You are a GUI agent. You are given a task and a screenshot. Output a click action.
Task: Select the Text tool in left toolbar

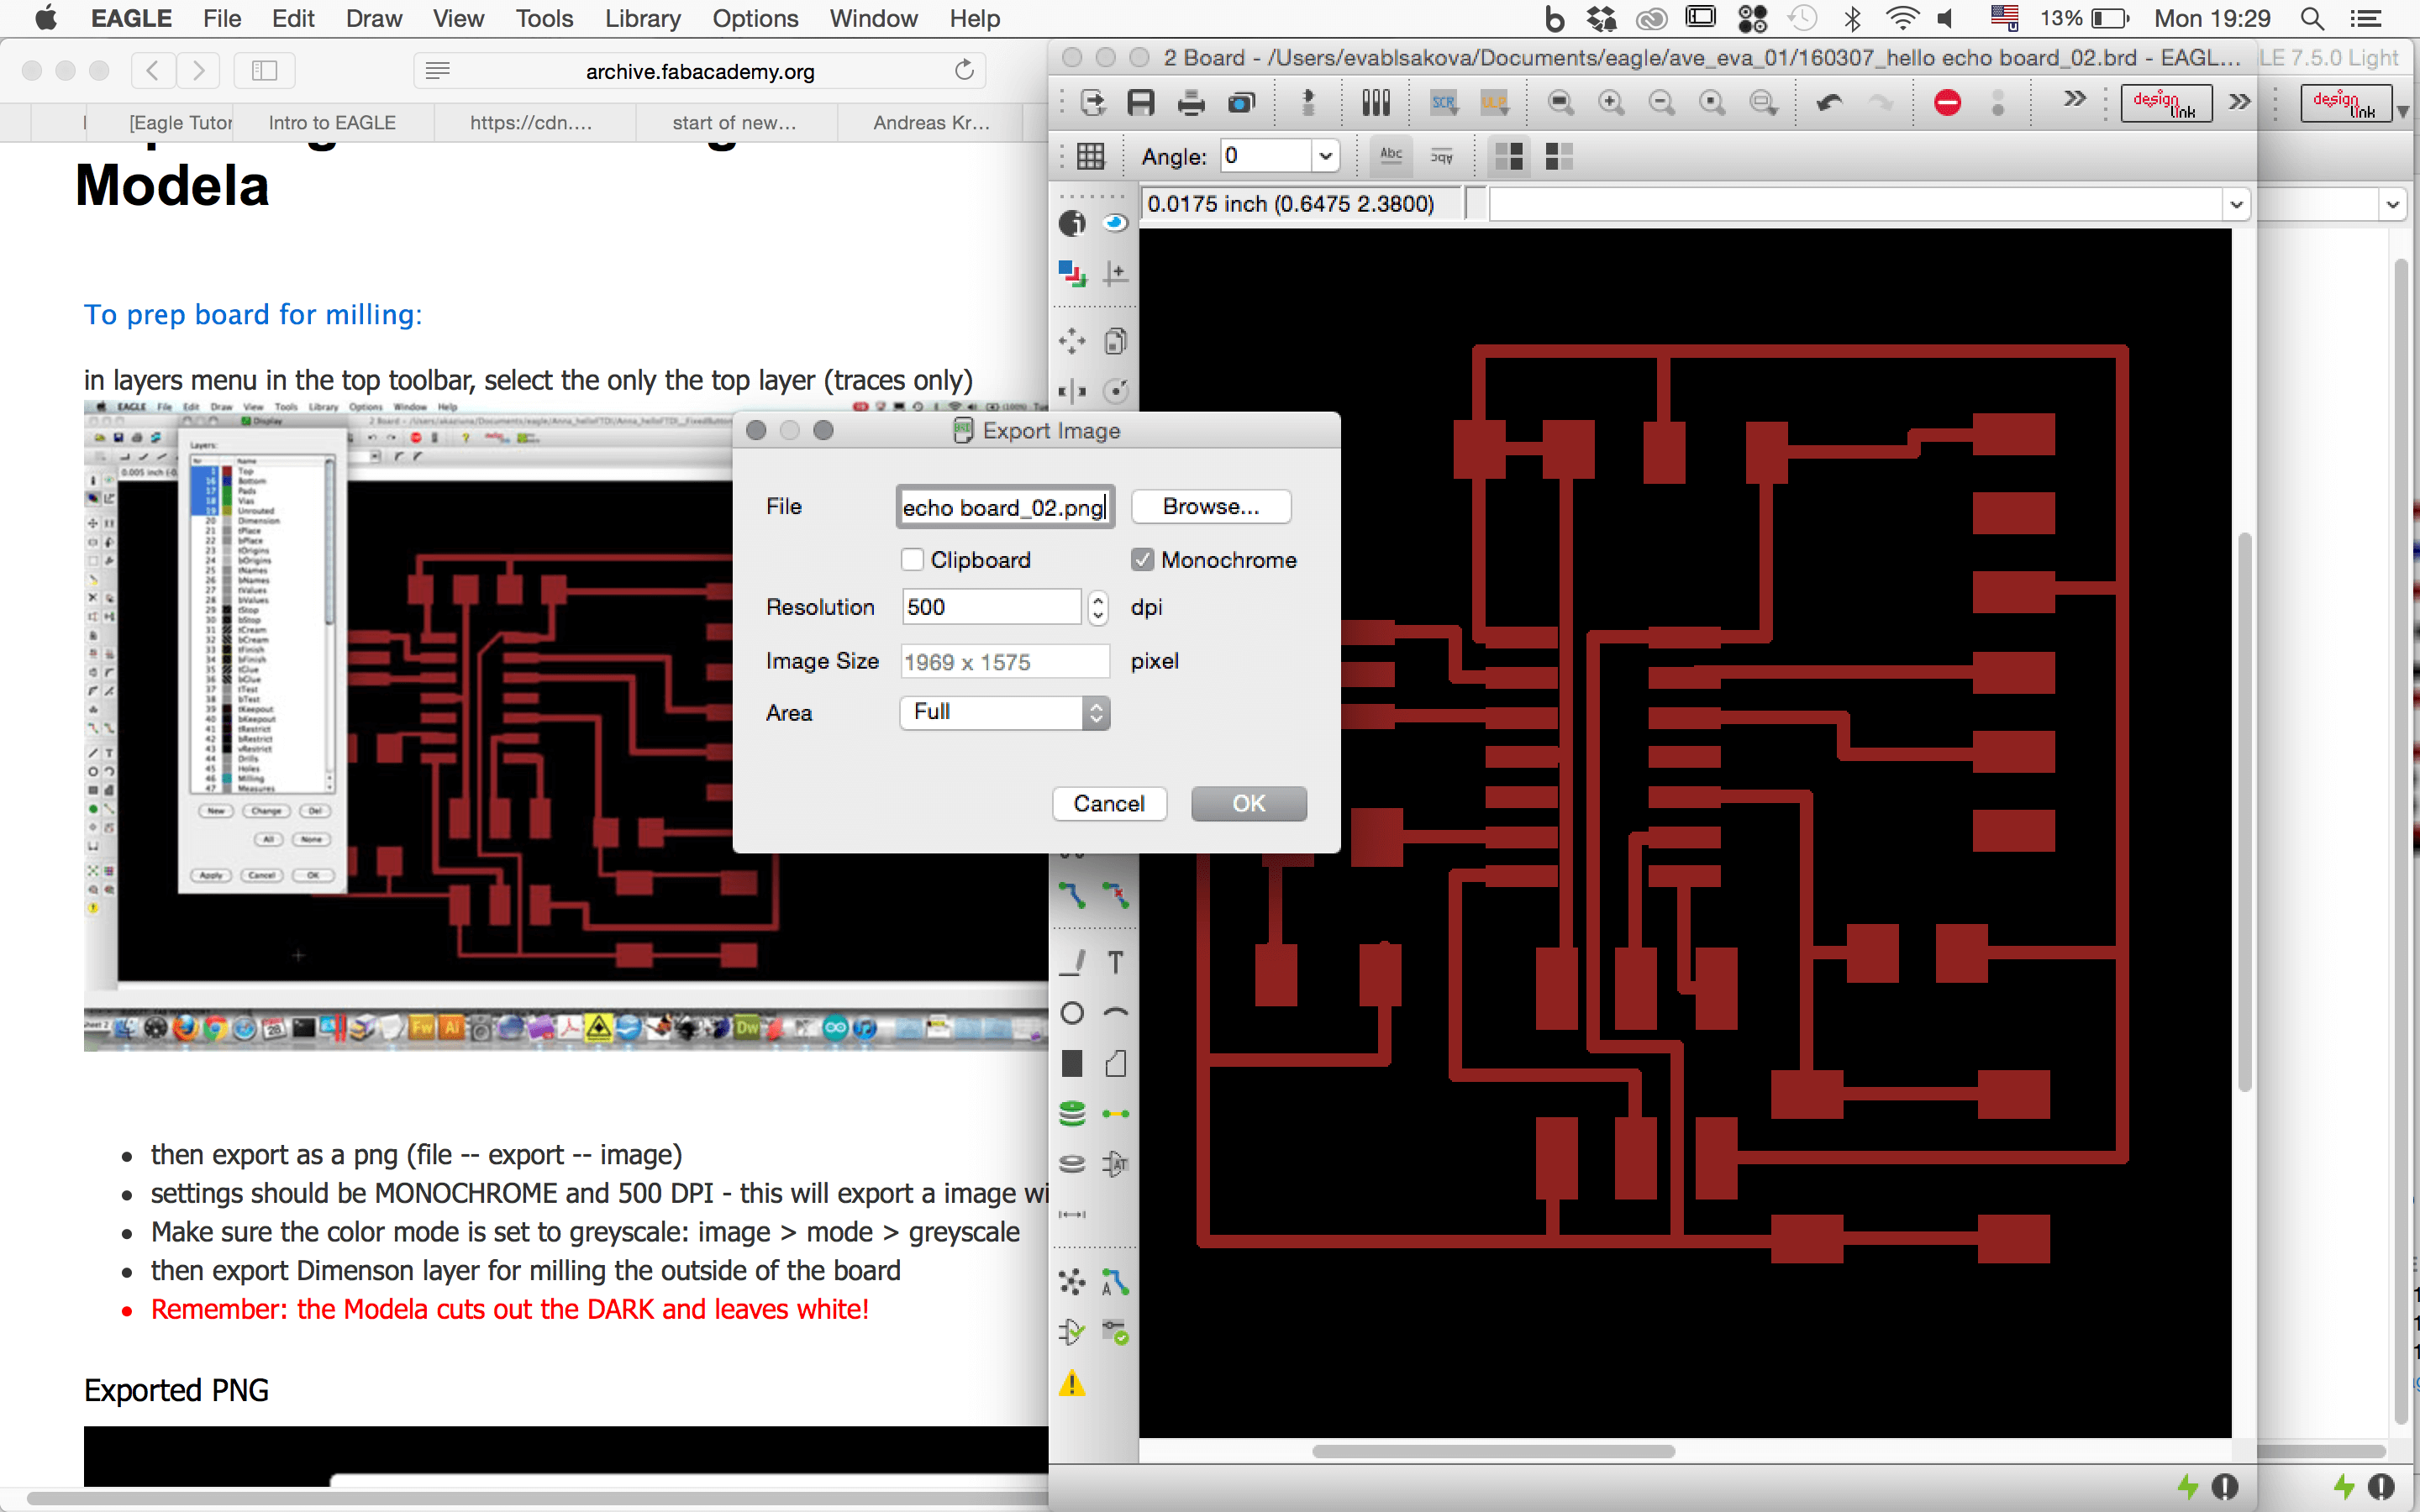1116,962
